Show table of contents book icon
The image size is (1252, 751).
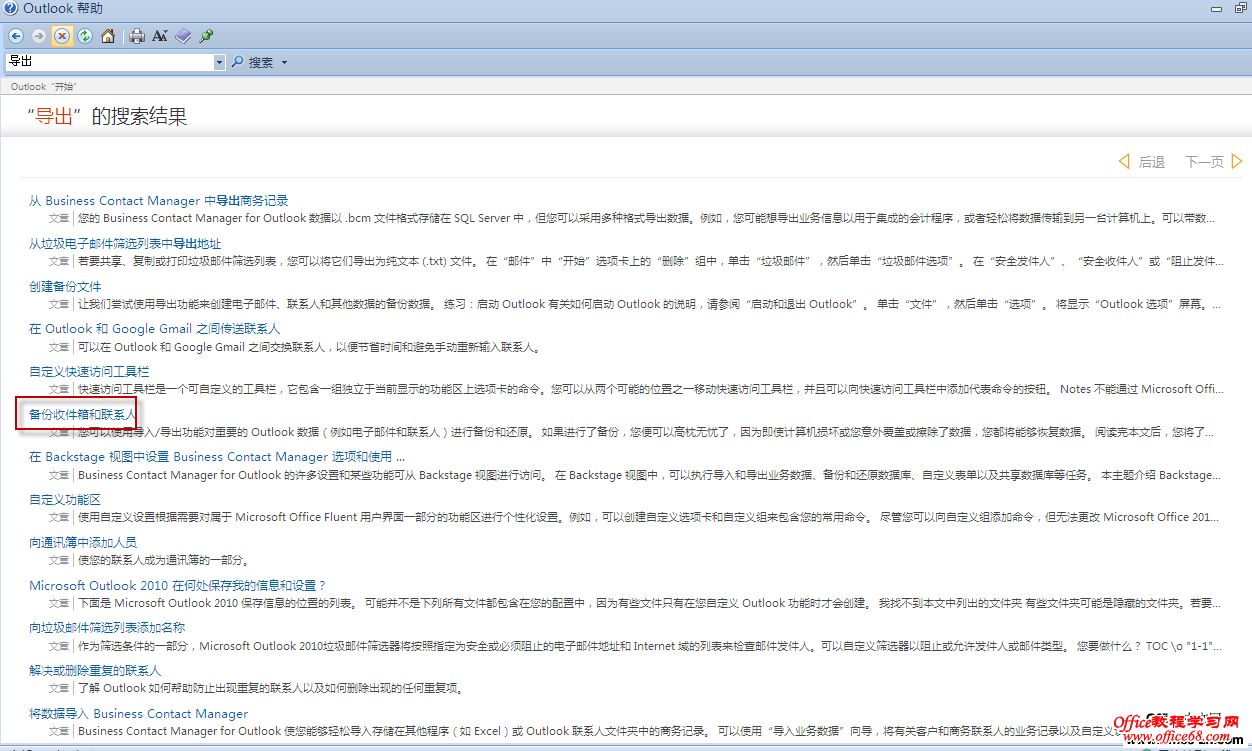(183, 36)
